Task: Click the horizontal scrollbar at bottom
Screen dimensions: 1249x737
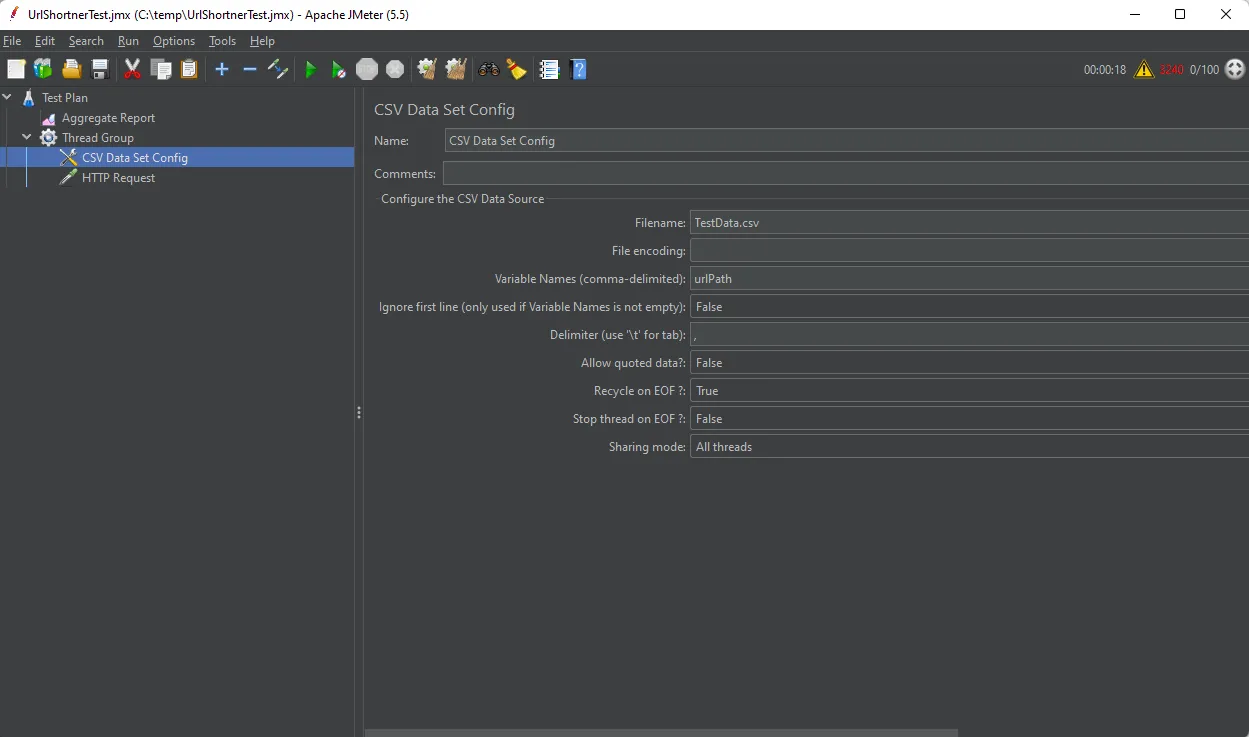Action: [x=661, y=732]
